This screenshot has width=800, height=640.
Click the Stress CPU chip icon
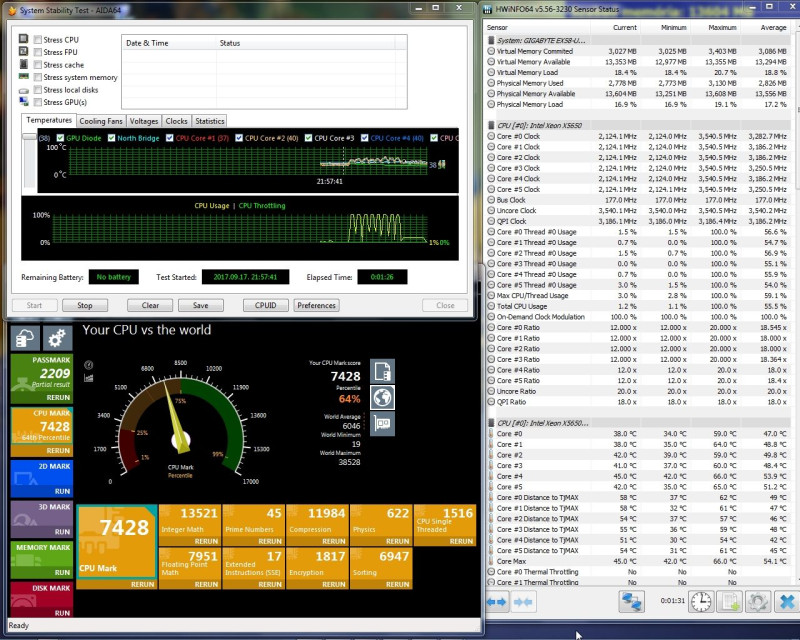pyautogui.click(x=23, y=39)
